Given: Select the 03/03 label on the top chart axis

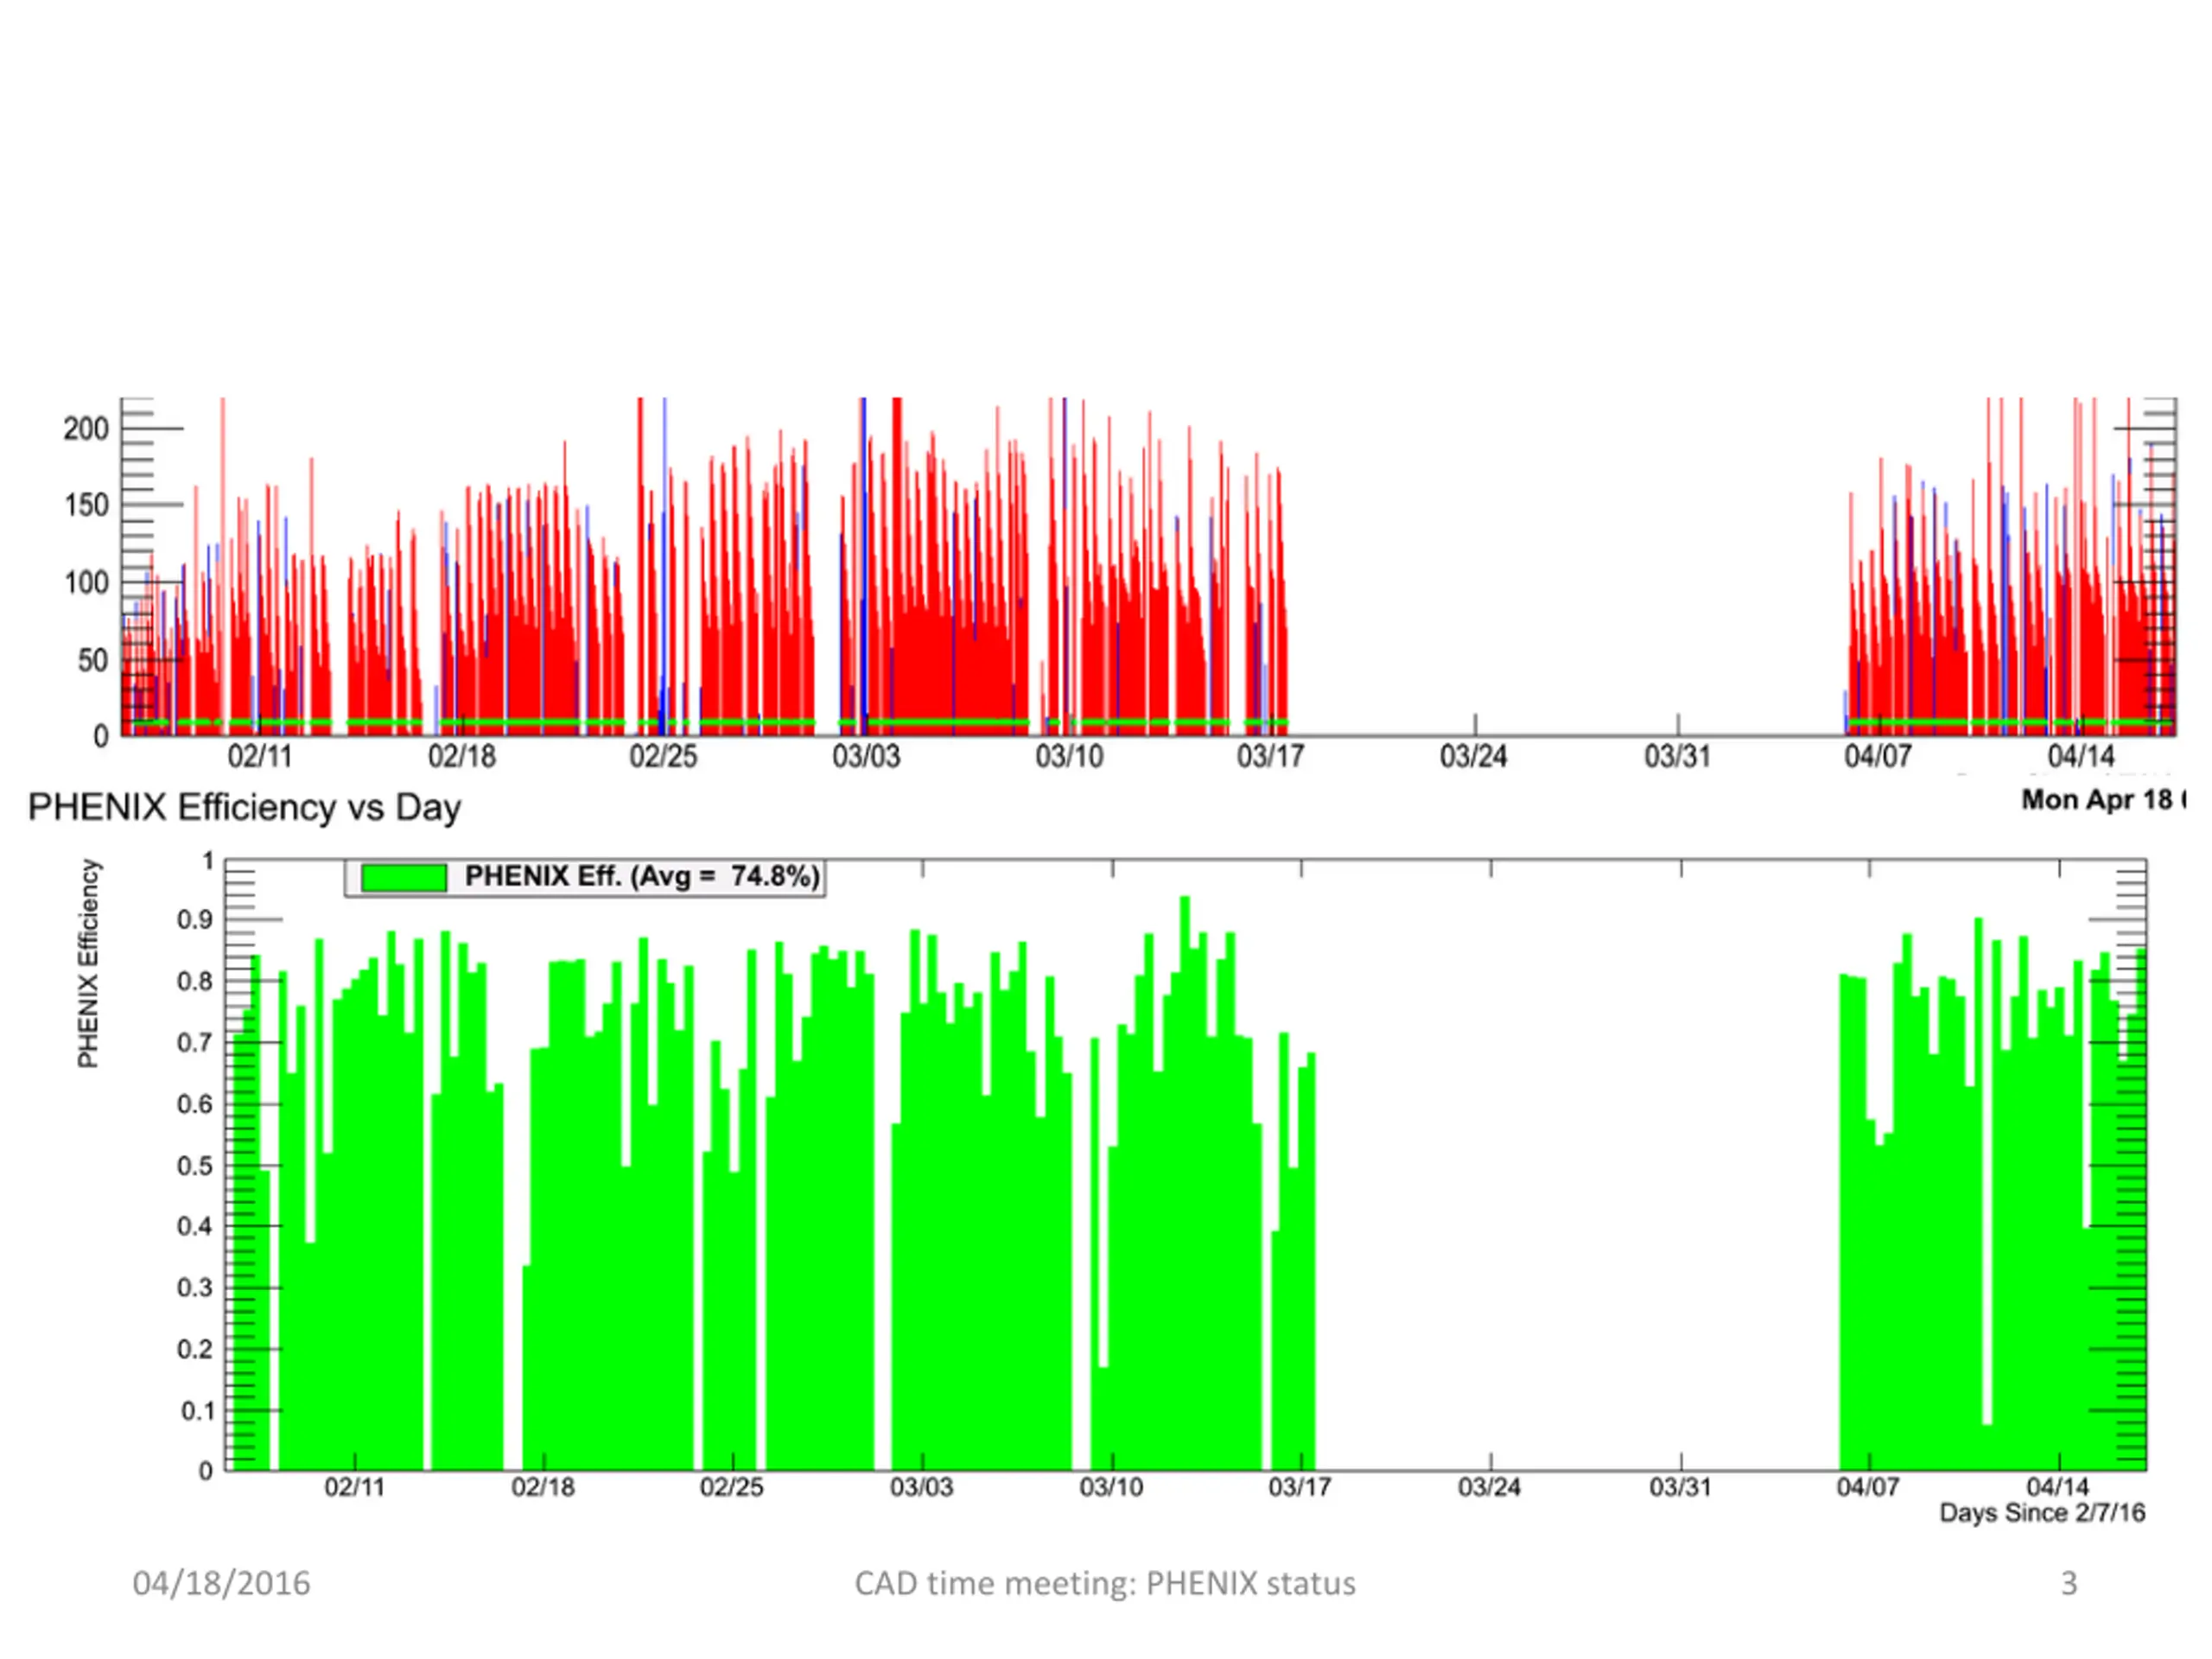Looking at the screenshot, I should click(866, 756).
